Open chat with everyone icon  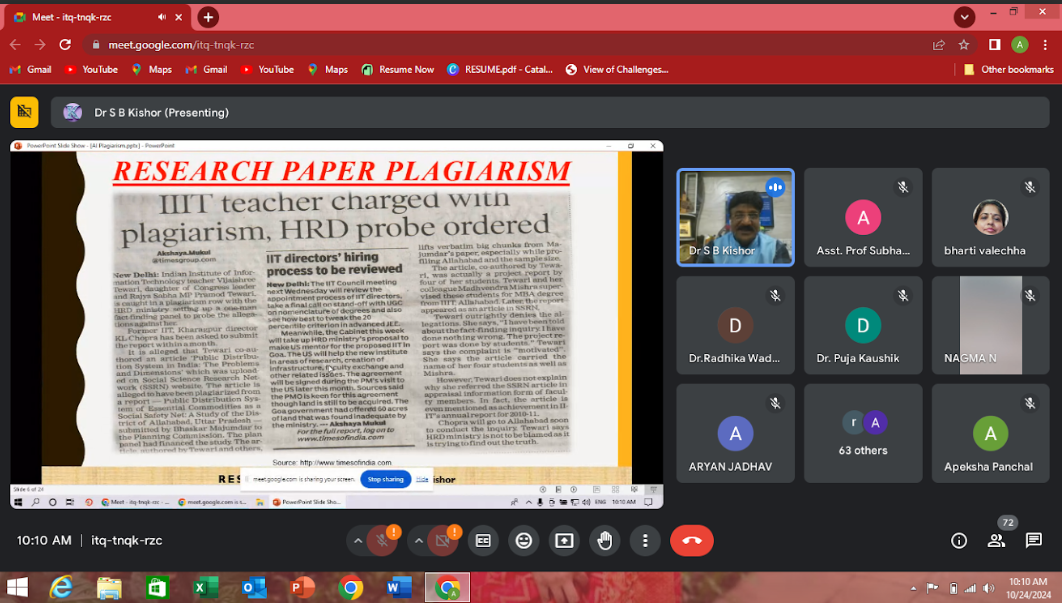(1034, 541)
